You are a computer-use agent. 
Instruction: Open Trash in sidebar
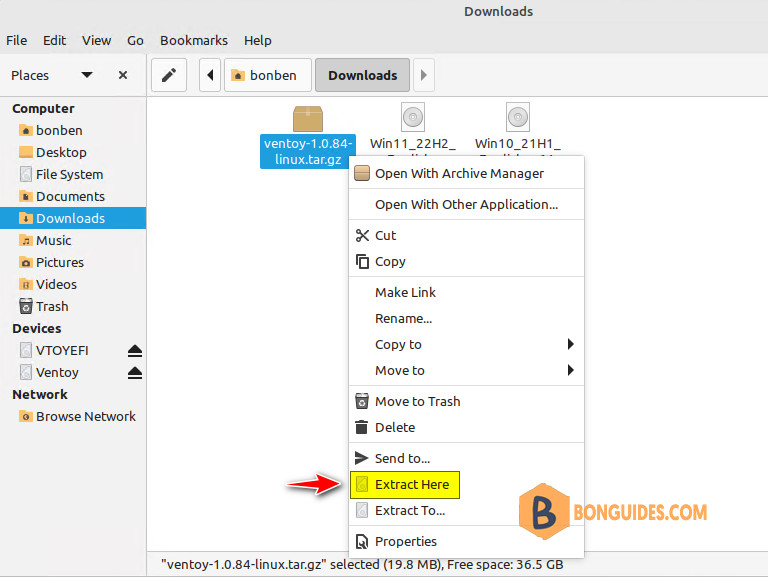tap(73, 307)
